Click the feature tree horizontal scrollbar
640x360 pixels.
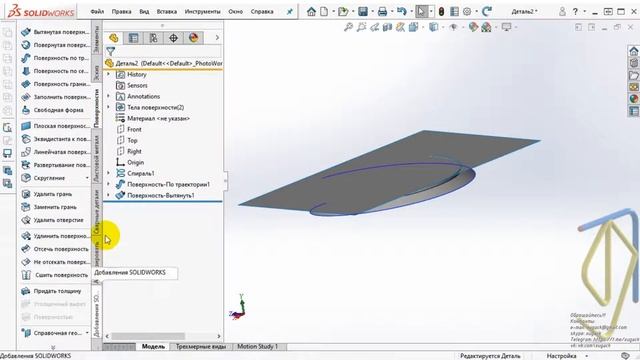pos(148,336)
